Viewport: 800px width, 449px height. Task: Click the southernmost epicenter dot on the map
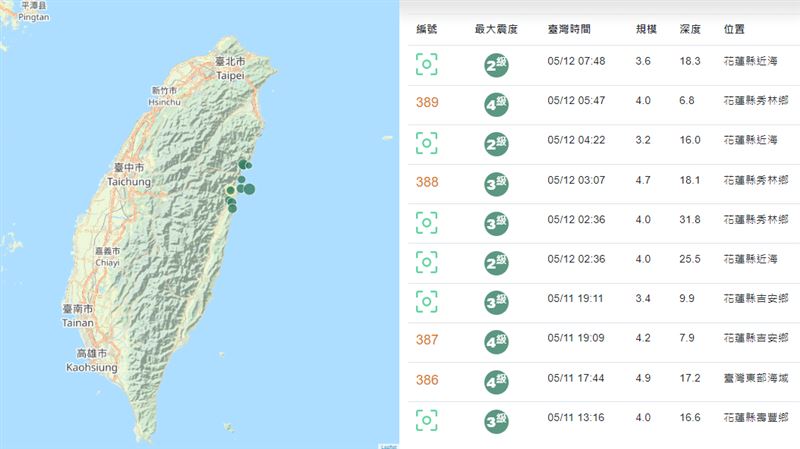232,208
